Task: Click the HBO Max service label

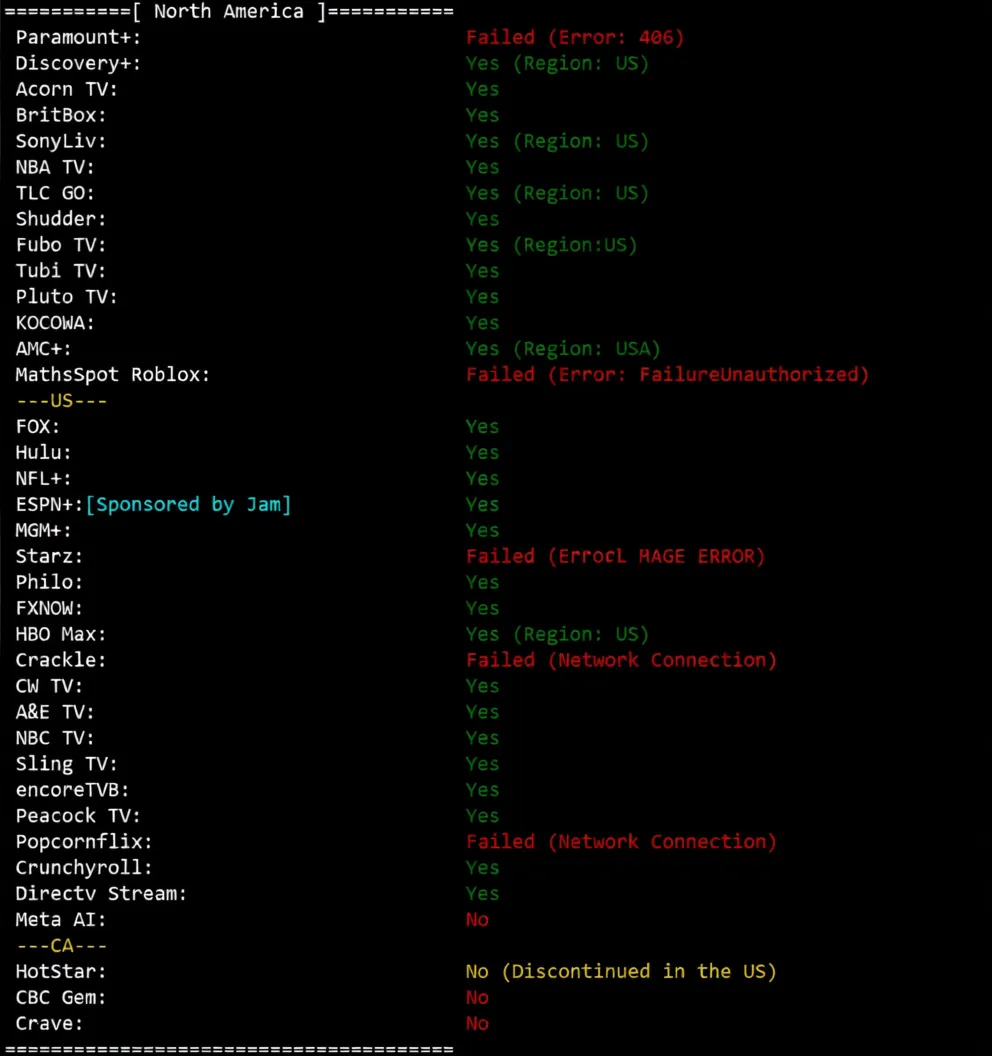Action: tap(61, 634)
